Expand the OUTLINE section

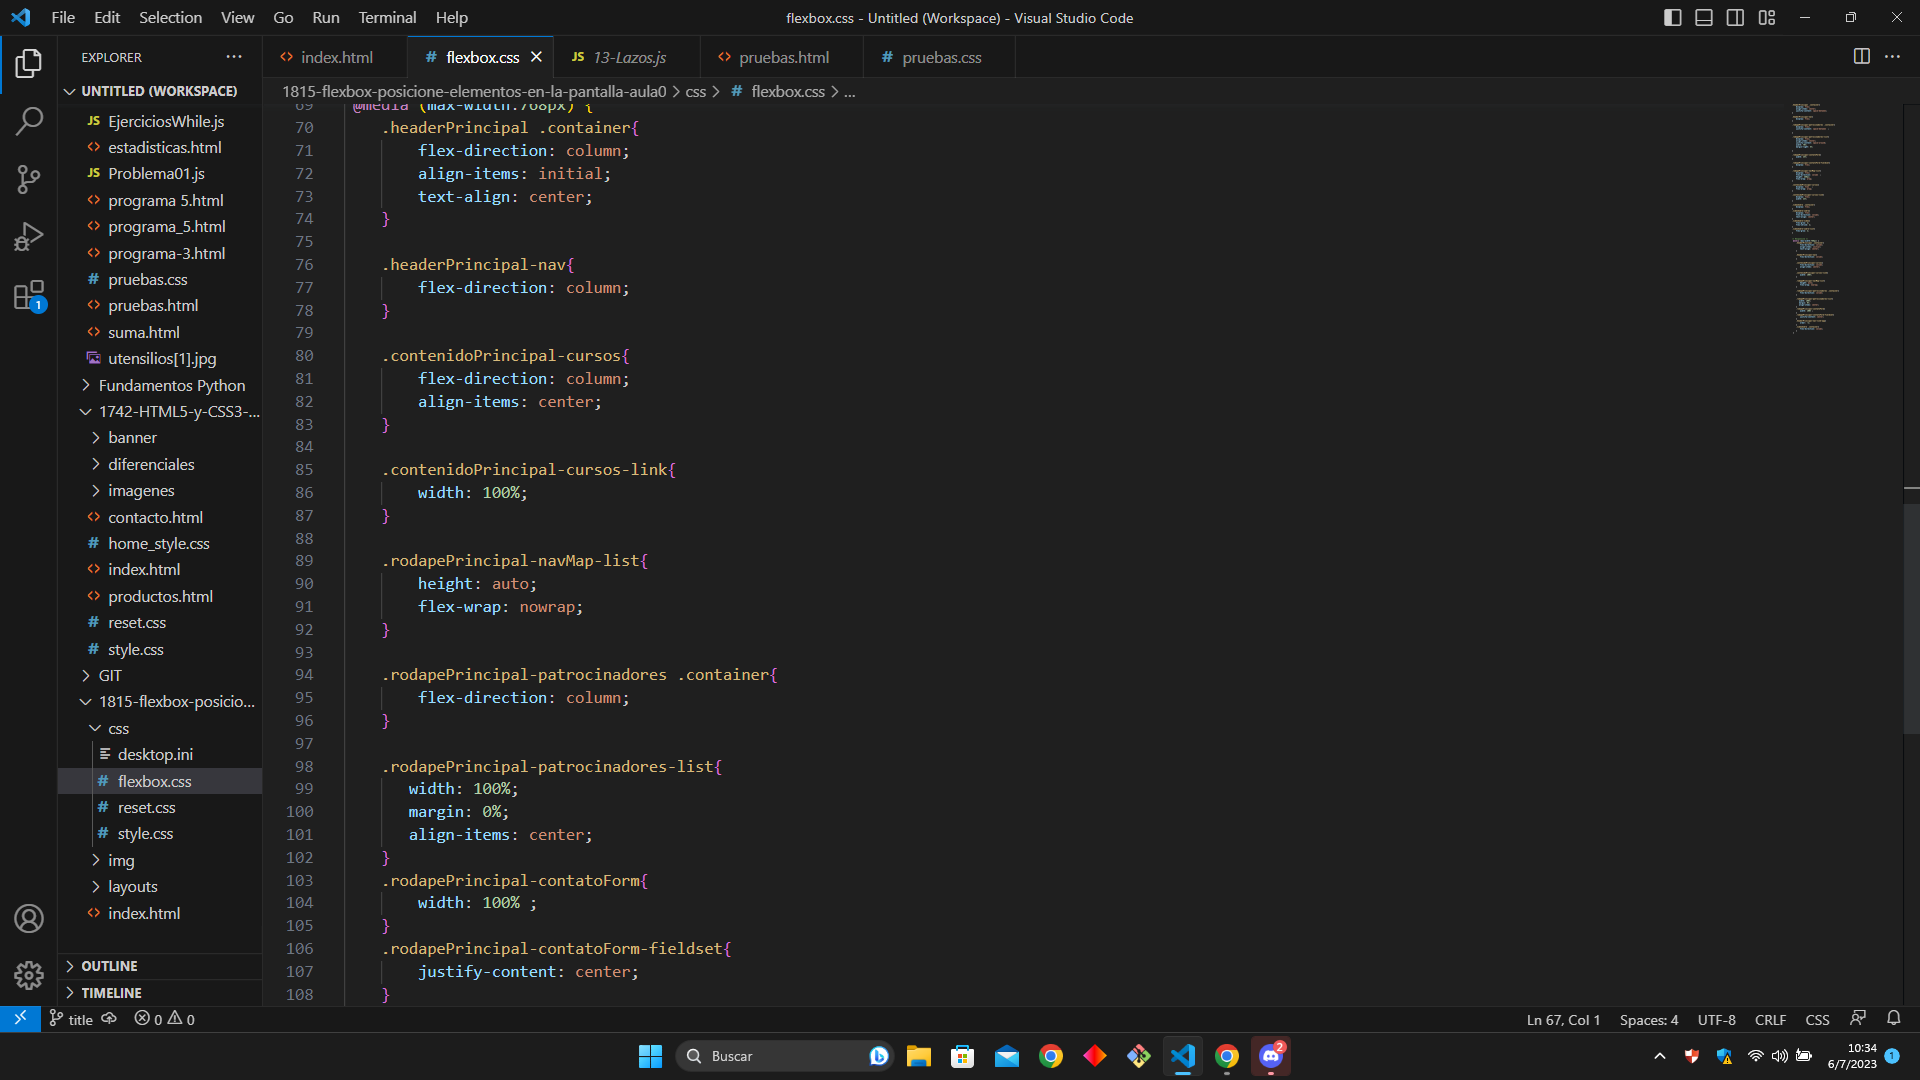click(160, 966)
